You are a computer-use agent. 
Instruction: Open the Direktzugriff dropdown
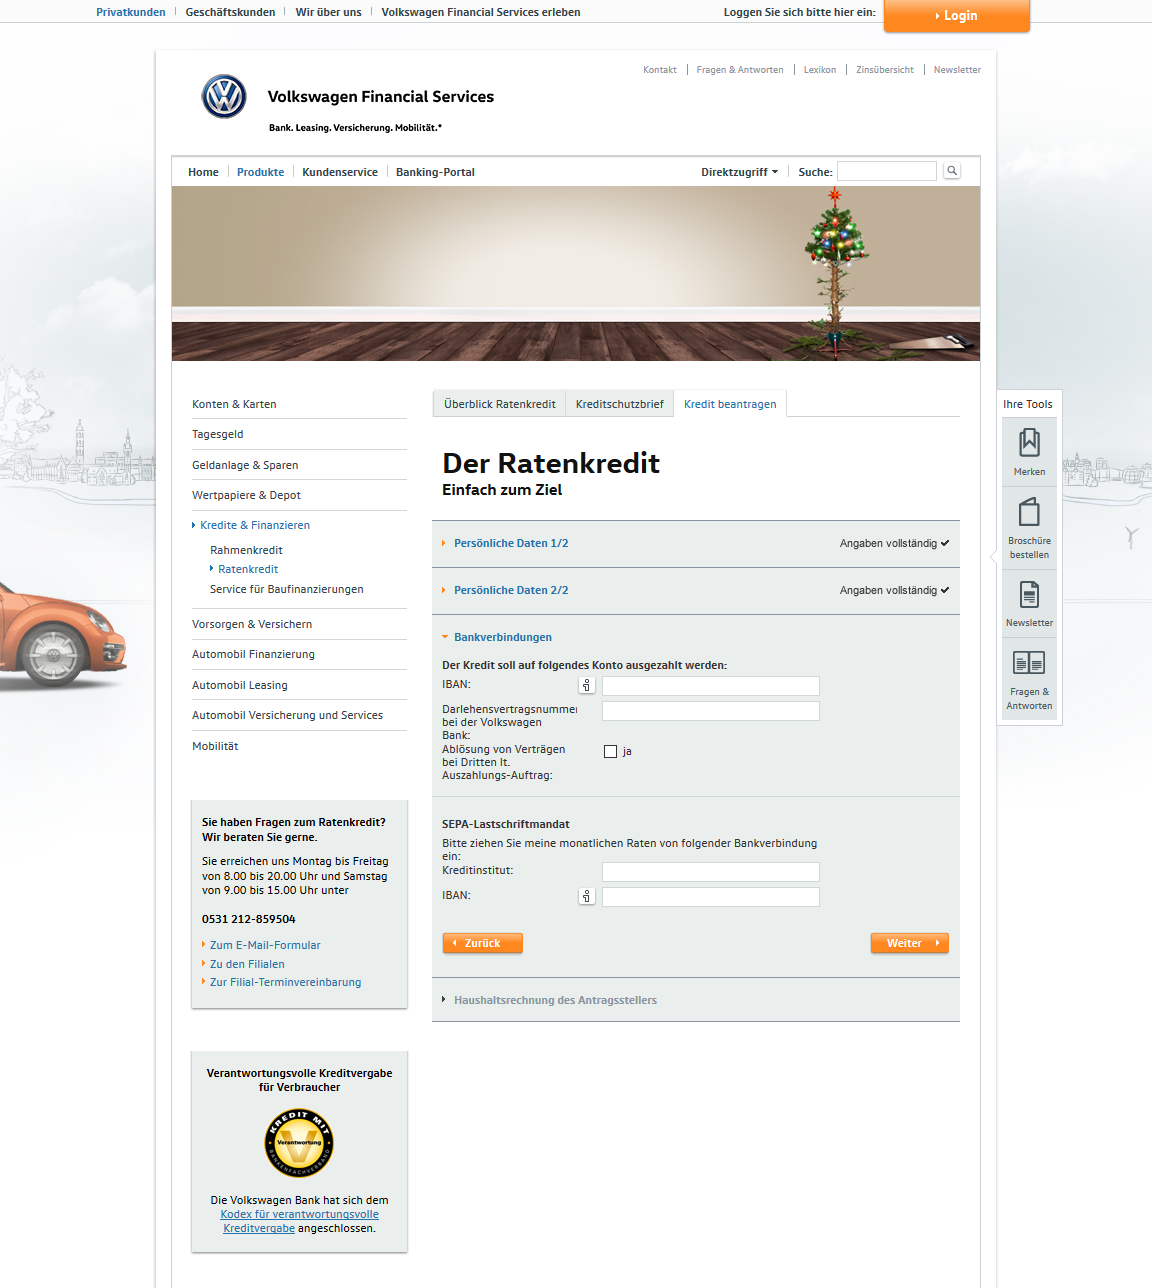(739, 172)
